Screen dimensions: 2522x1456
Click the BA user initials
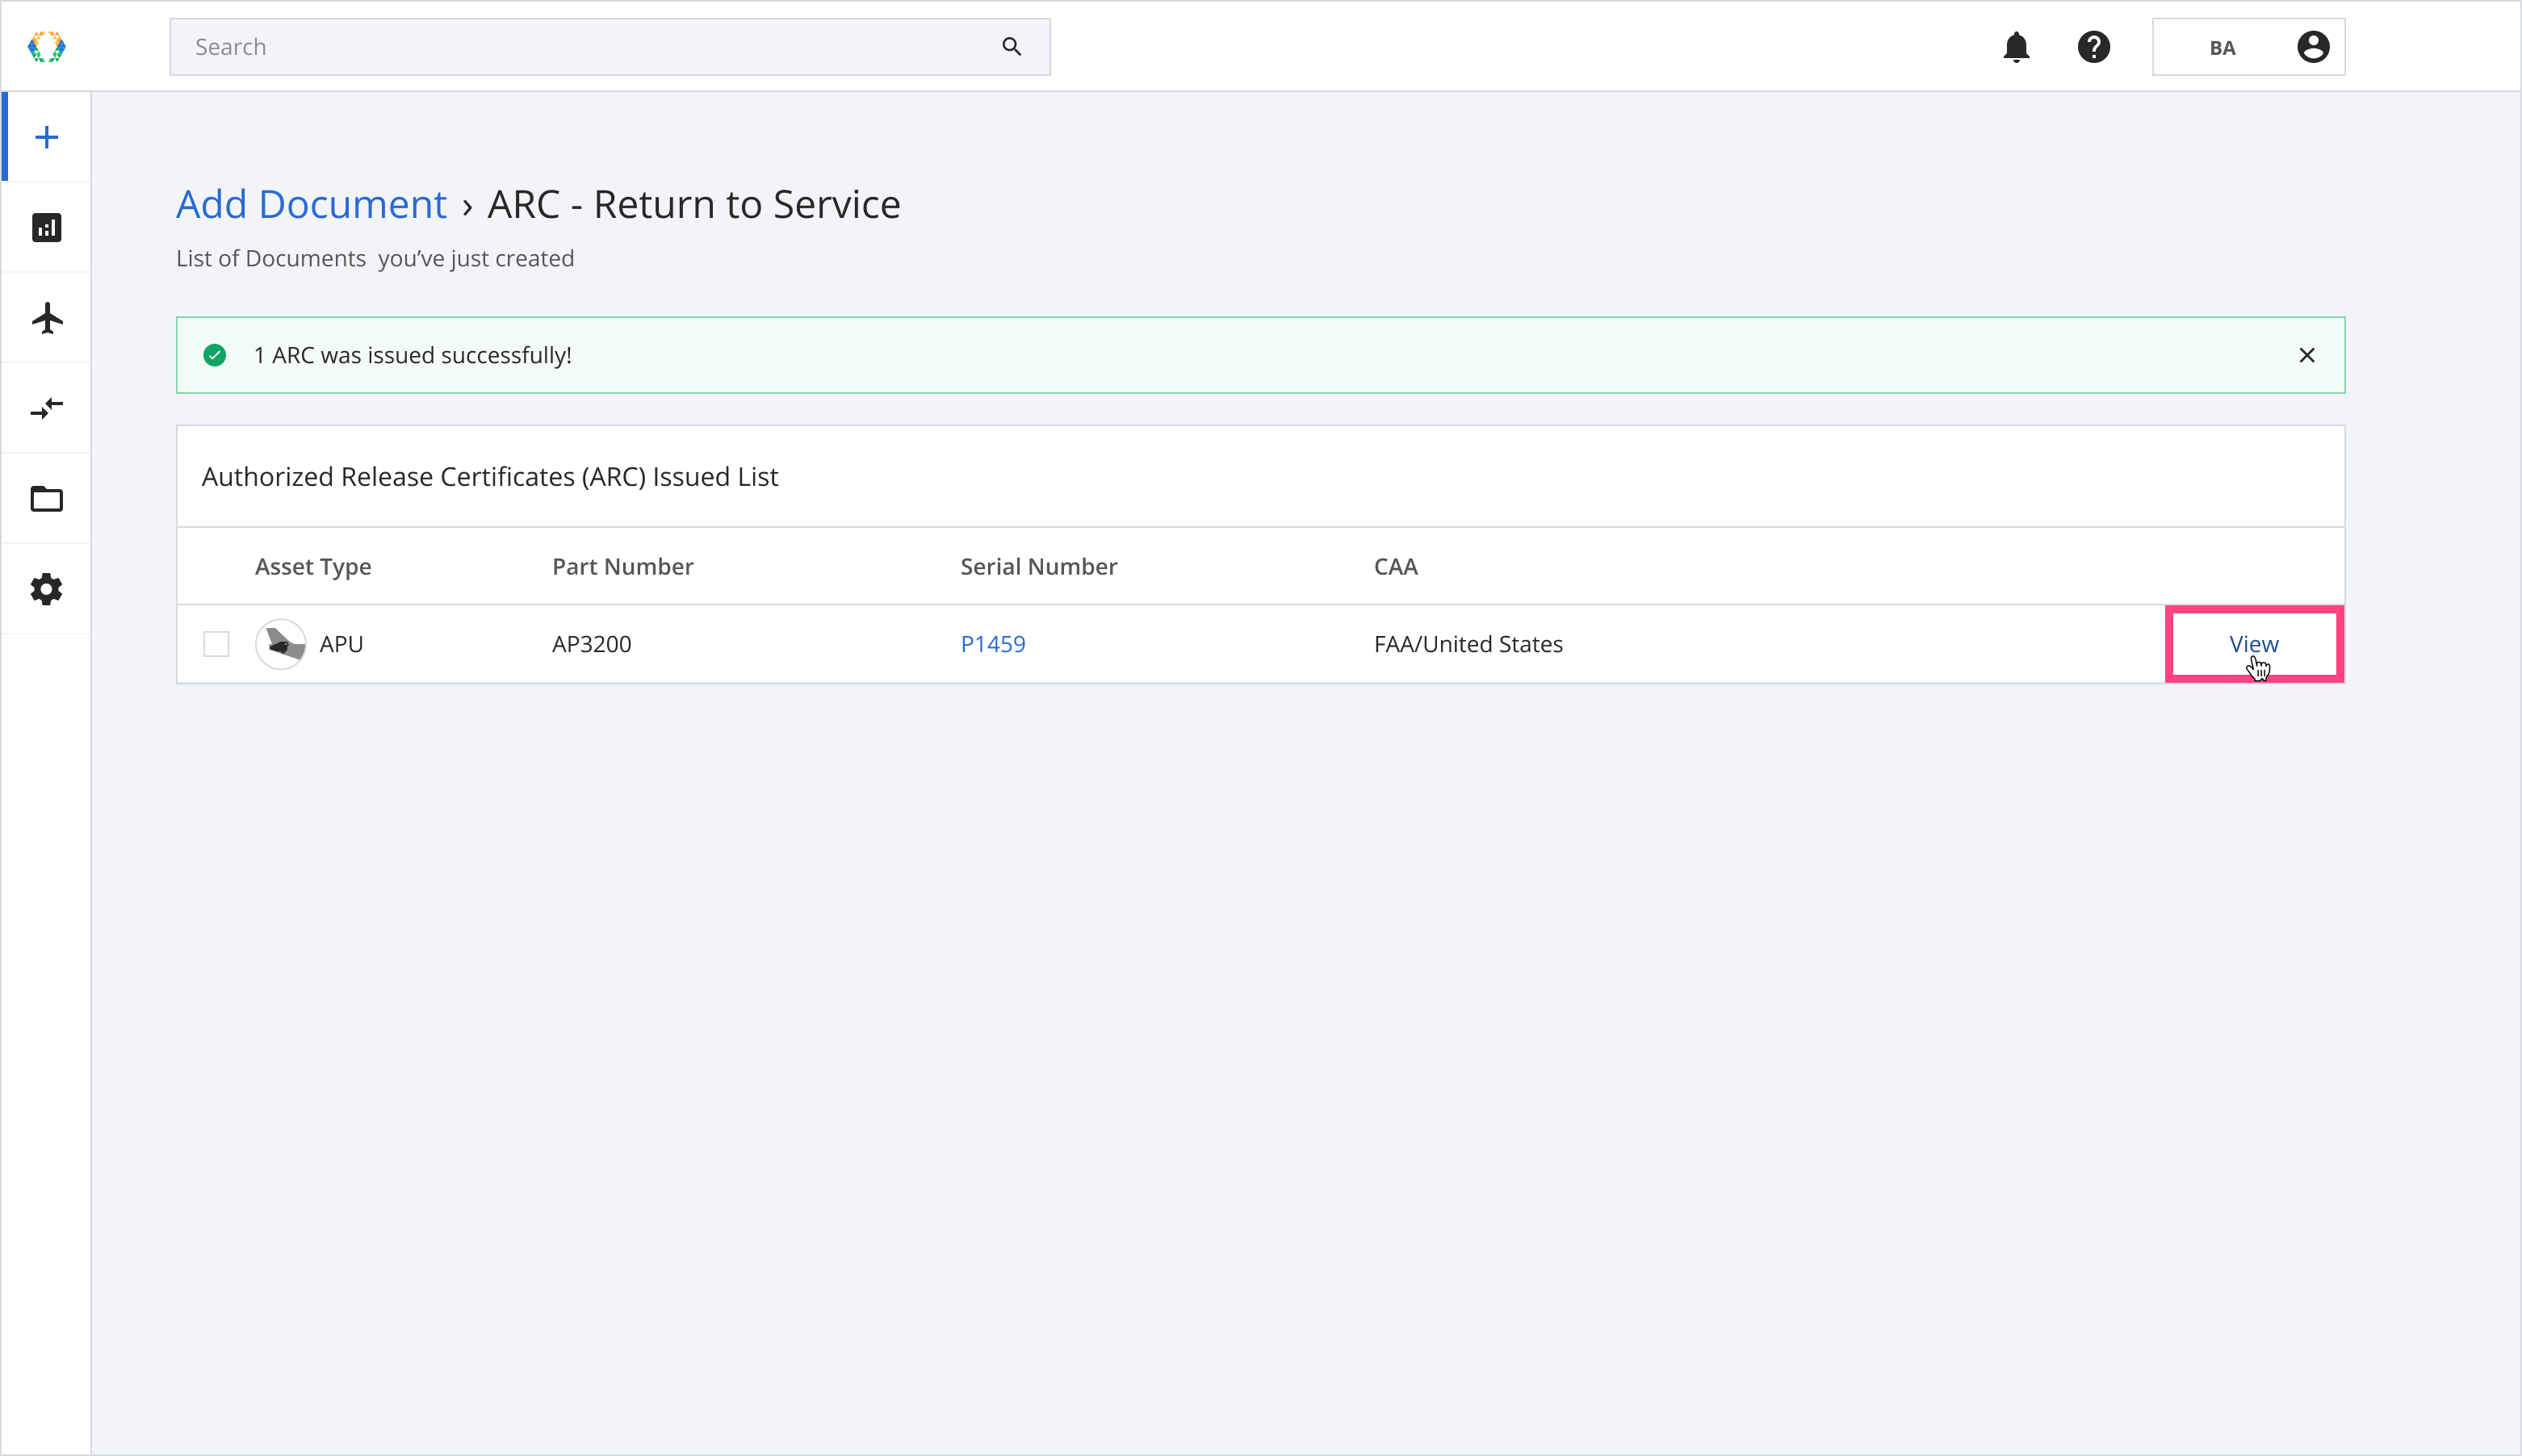2222,48
